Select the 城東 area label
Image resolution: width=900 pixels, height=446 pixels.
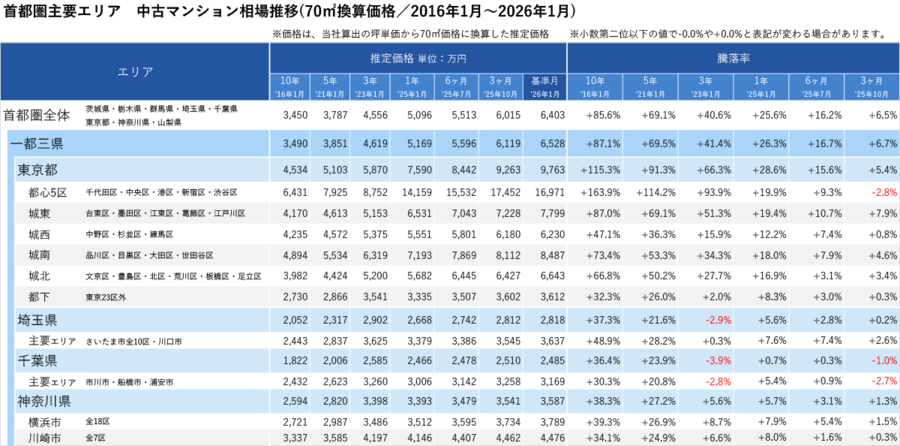[40, 212]
